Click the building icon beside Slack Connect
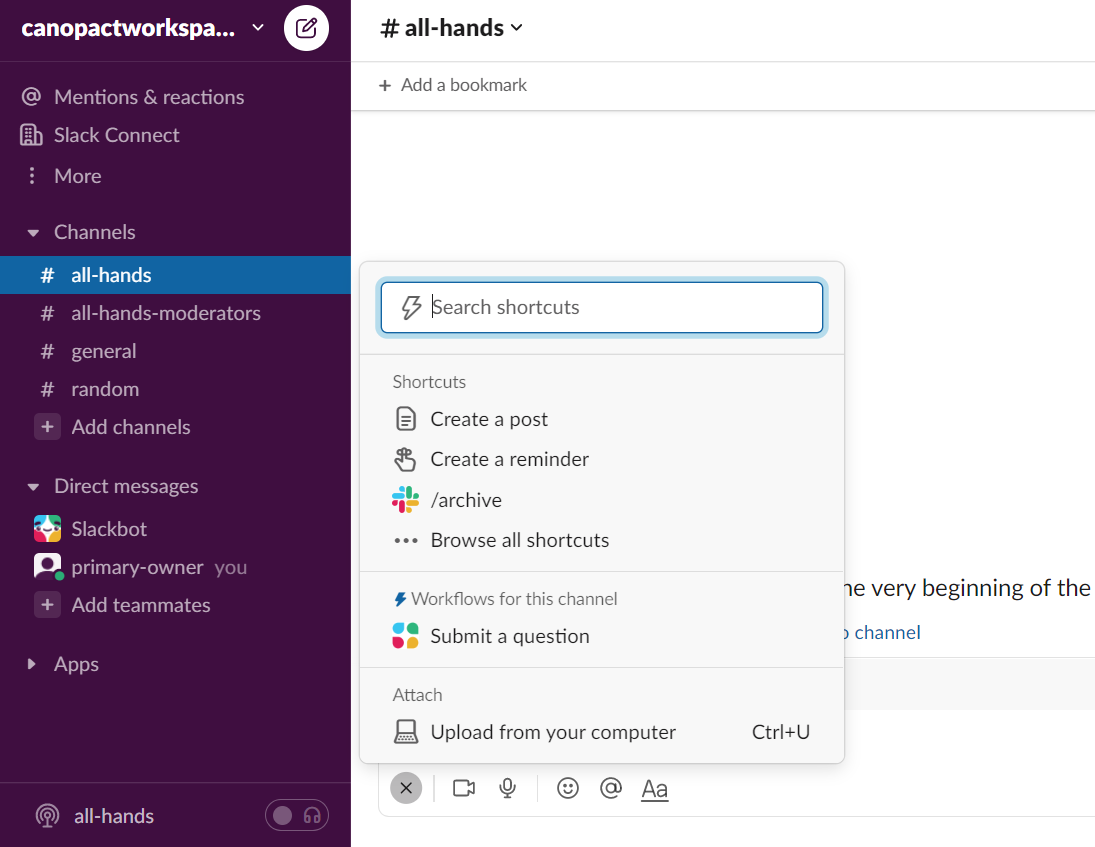Screen dimensions: 1095x847 (x=31, y=135)
